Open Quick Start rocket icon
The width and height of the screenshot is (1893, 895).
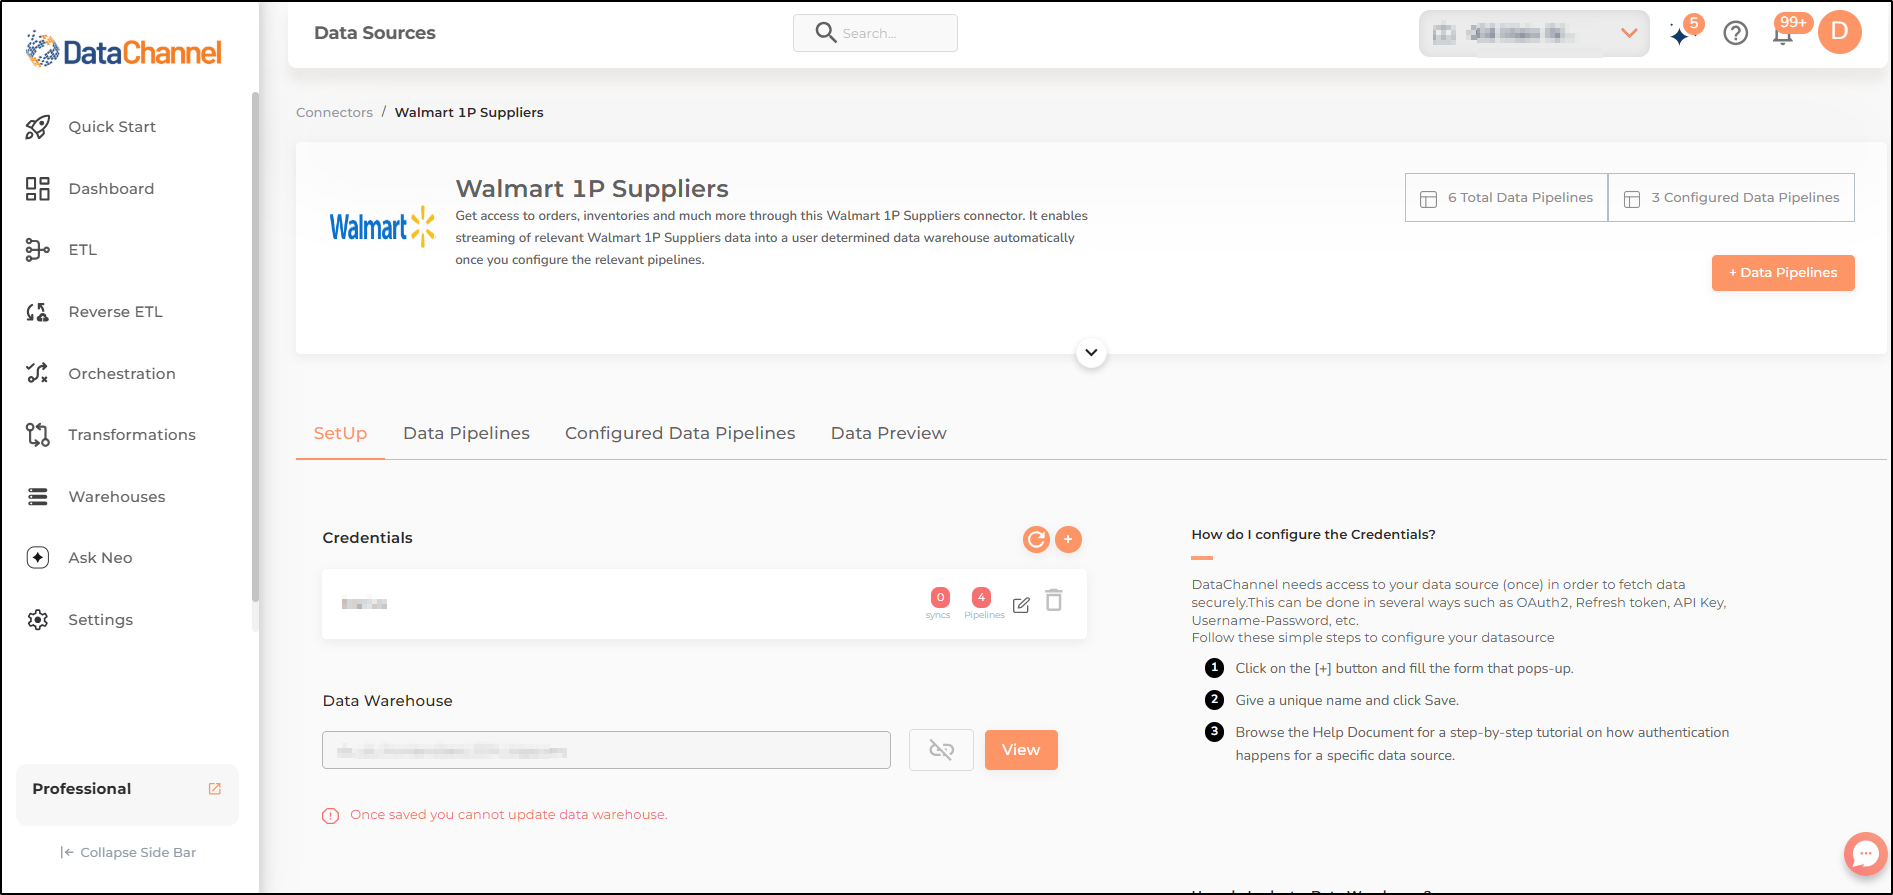tap(38, 127)
